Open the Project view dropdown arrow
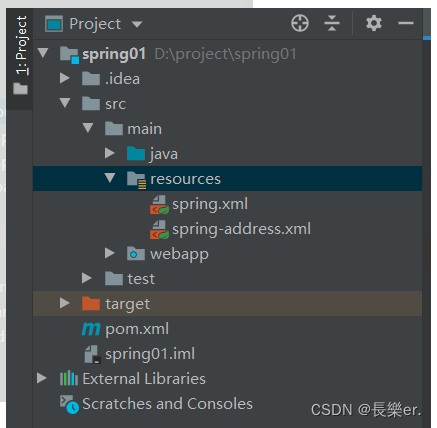The image size is (437, 428). 137,24
